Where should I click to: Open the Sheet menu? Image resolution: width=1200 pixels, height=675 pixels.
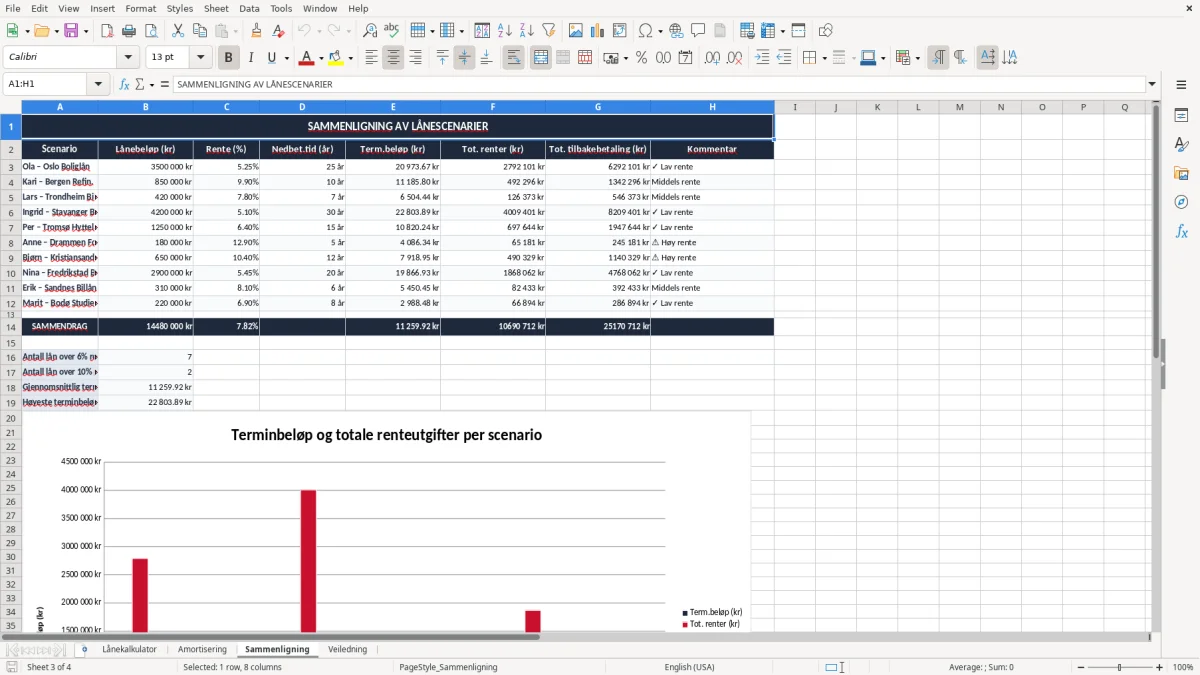coord(216,8)
